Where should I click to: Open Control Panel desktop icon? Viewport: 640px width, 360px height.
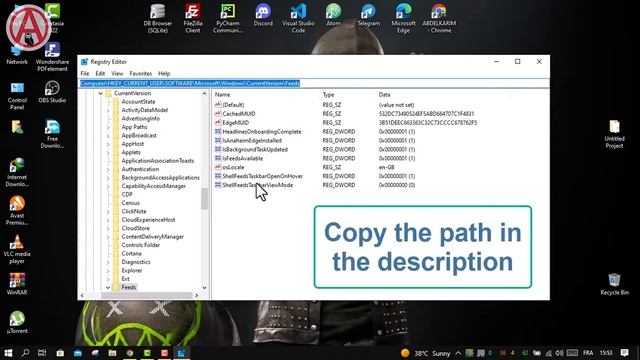(x=17, y=96)
